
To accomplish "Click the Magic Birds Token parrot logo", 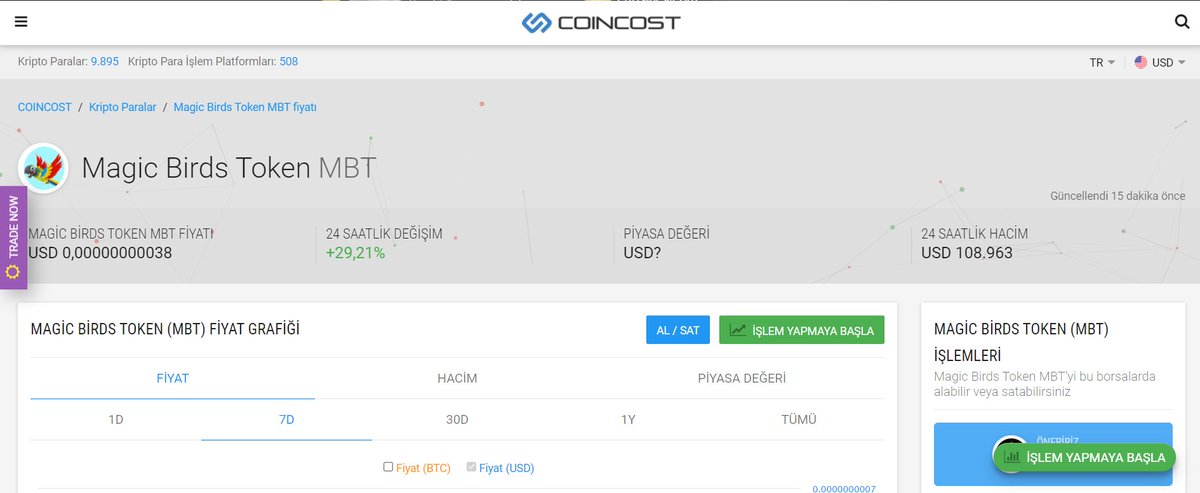I will (x=43, y=168).
